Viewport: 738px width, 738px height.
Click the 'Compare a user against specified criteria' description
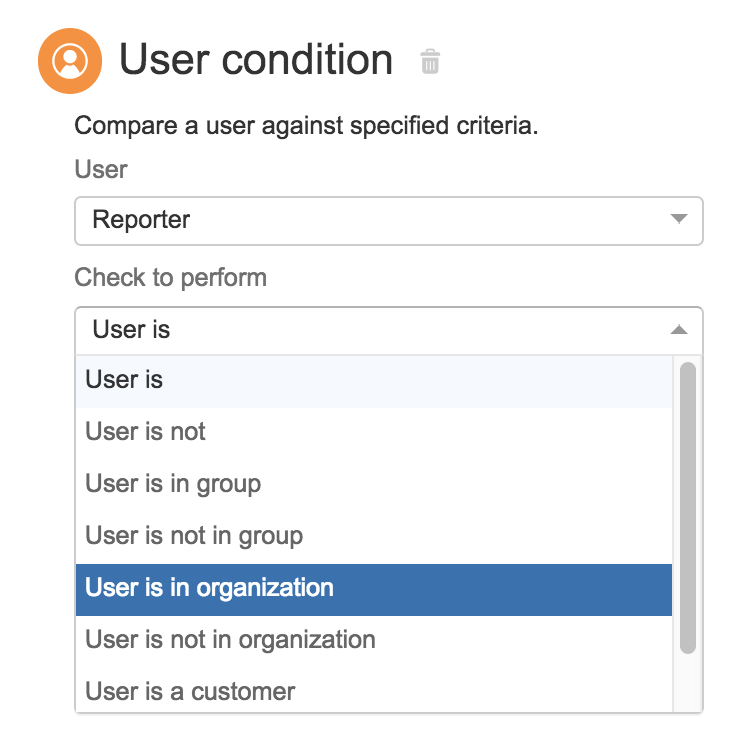point(306,126)
